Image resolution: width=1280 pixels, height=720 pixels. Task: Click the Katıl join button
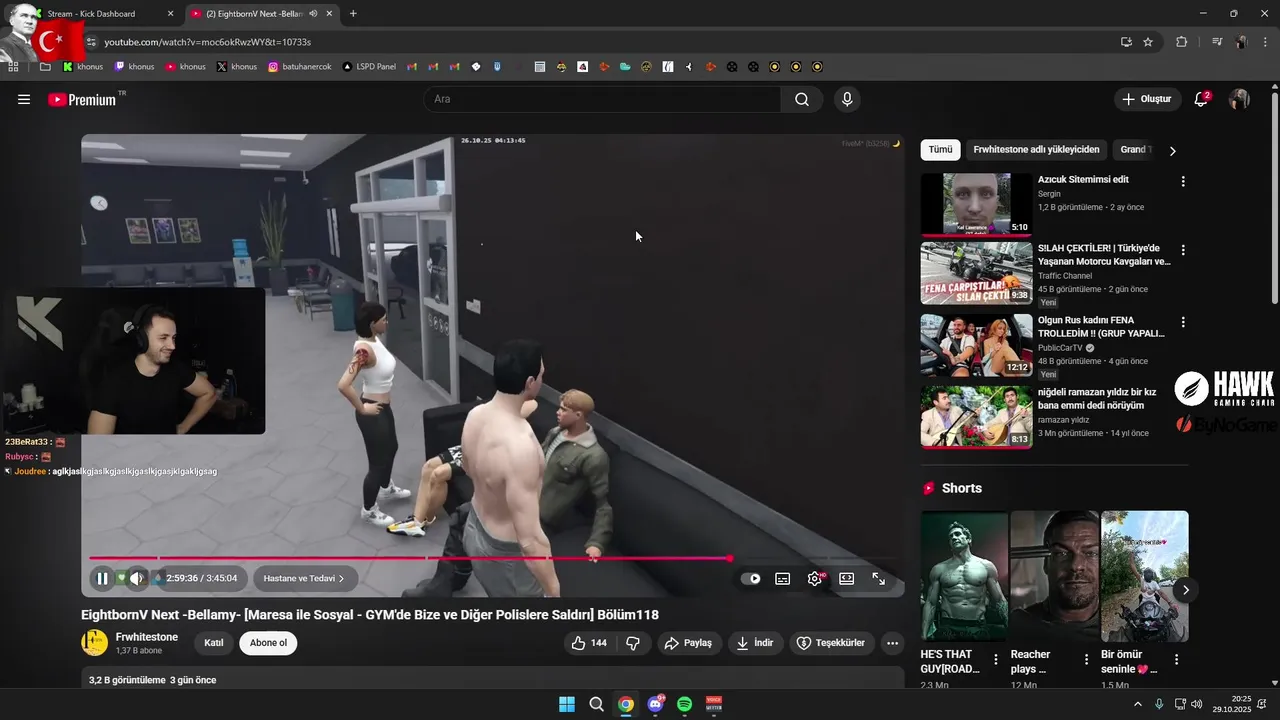[x=214, y=643]
